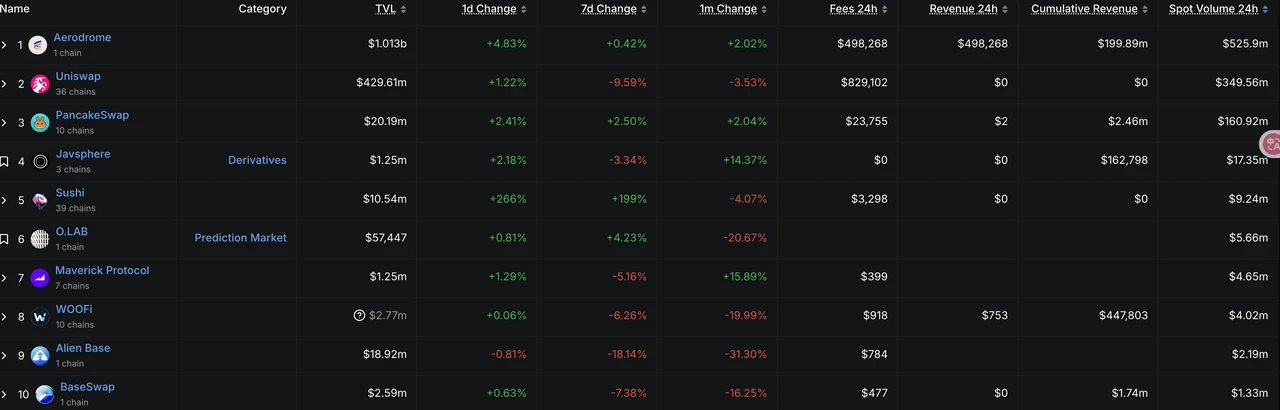1280x410 pixels.
Task: Click the Alien Base logo icon
Action: pos(40,356)
